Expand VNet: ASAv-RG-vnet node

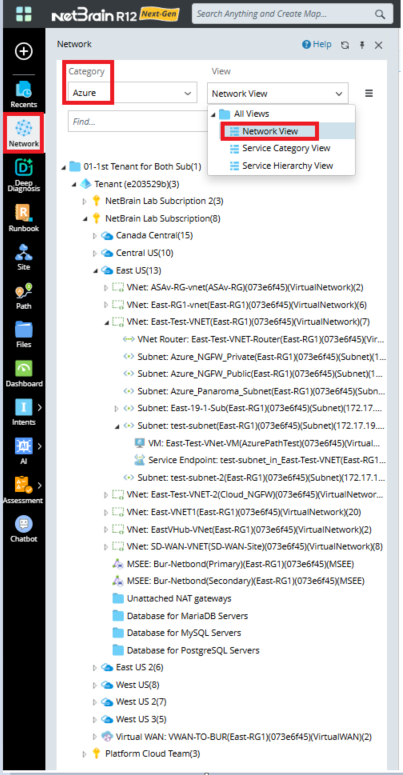(106, 287)
